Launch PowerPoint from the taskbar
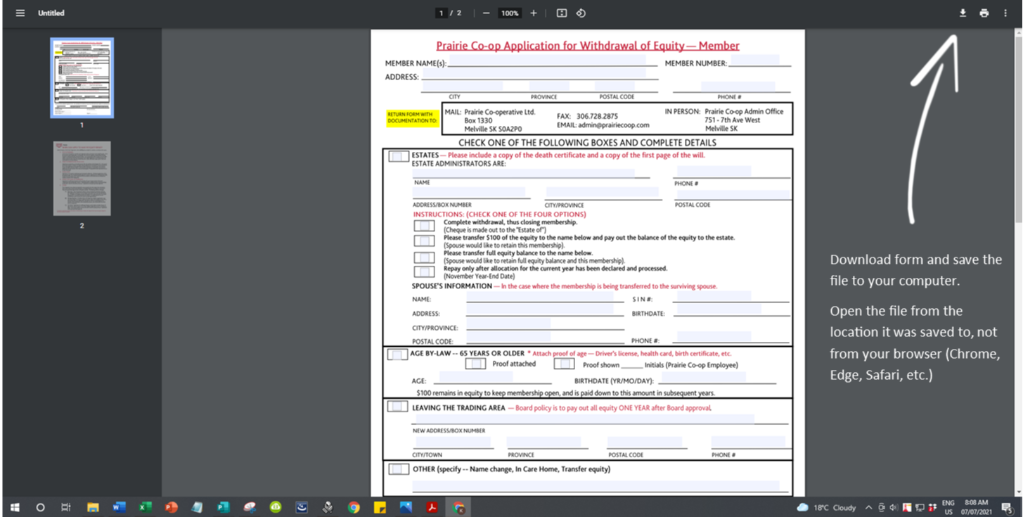The width and height of the screenshot is (1023, 517). [x=171, y=507]
